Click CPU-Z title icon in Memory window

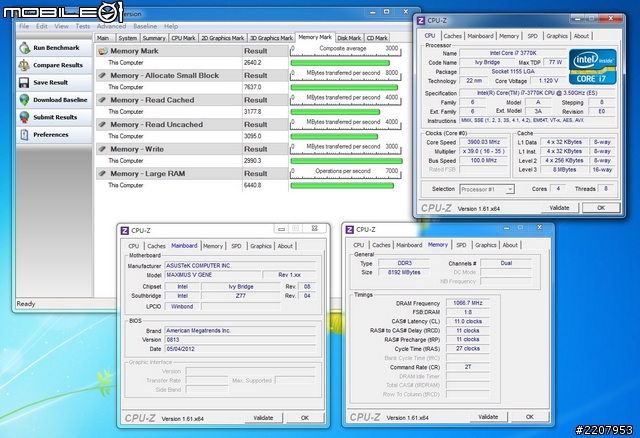(350, 230)
